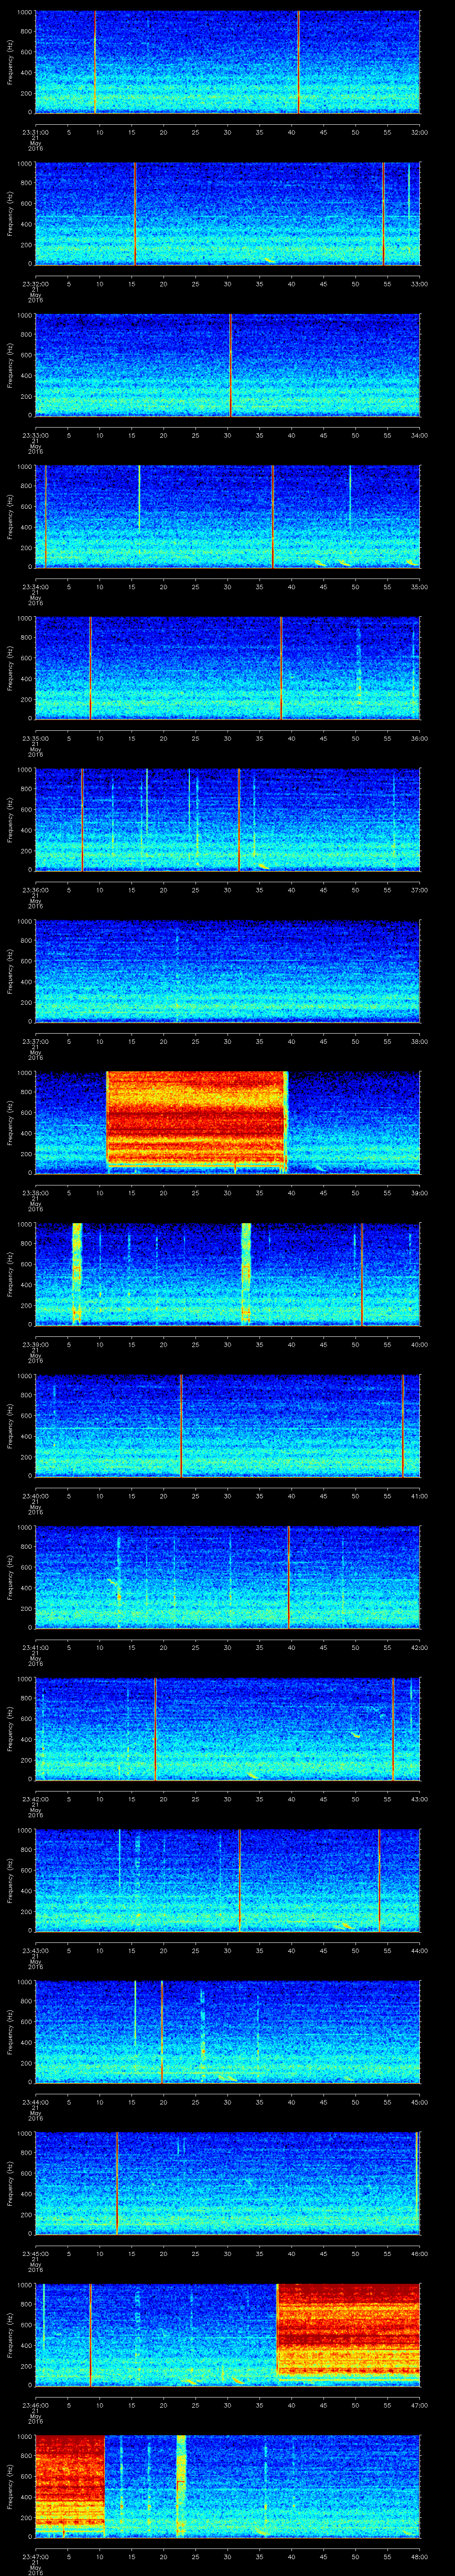Image resolution: width=455 pixels, height=2576 pixels.
Task: Click the 23:34:00 start time label
Action: (35, 586)
